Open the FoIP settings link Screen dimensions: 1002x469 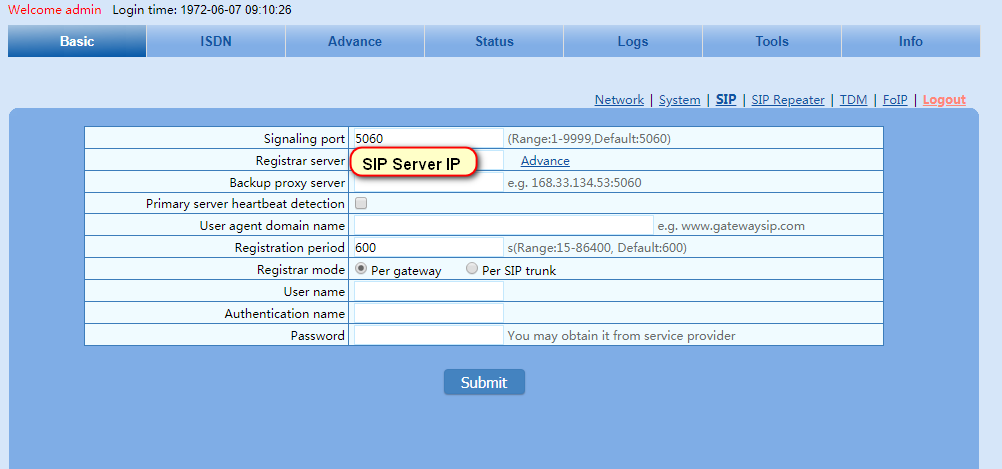coord(895,100)
